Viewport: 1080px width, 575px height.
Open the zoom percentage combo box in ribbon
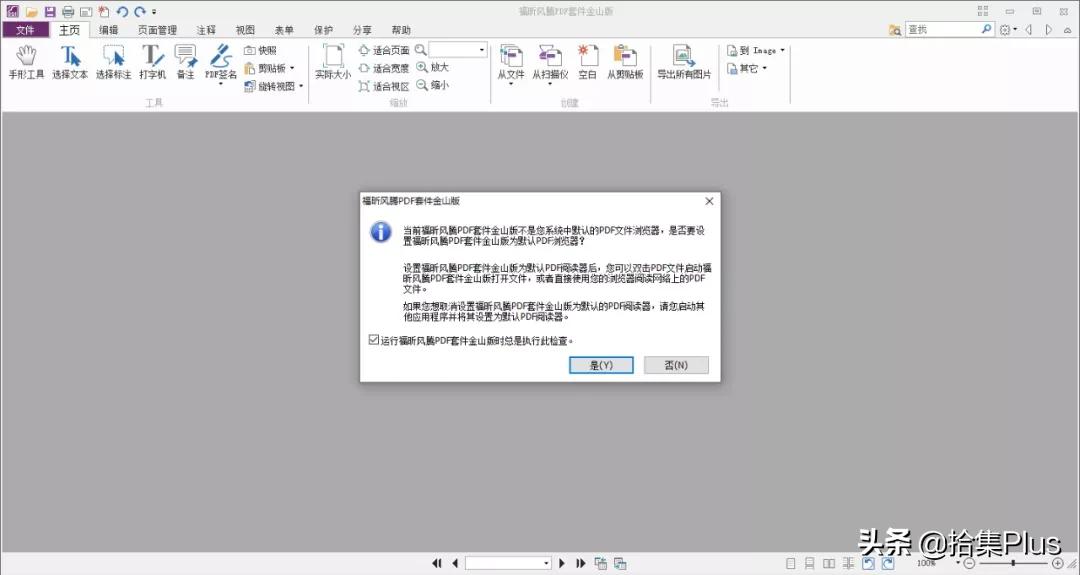pyautogui.click(x=458, y=50)
